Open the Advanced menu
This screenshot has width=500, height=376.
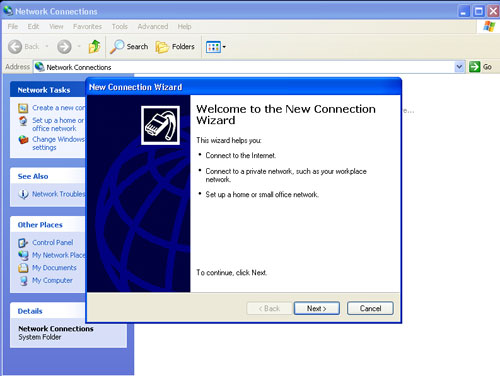click(x=153, y=26)
